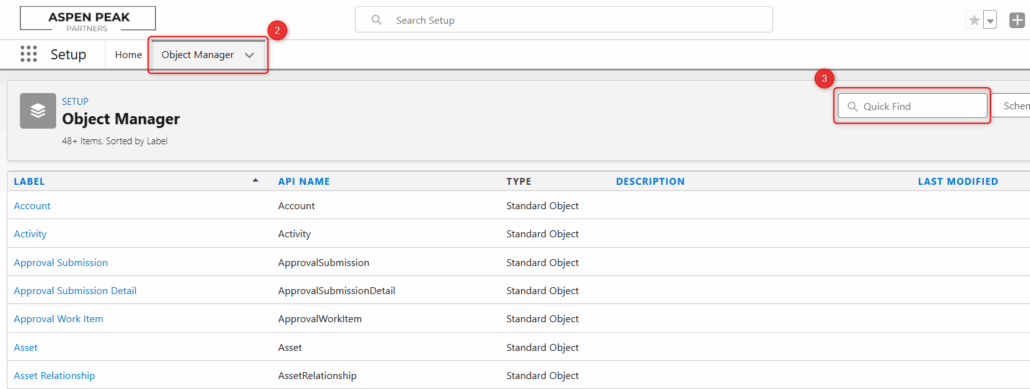Click the global actions plus icon
1030x389 pixels.
click(1017, 20)
